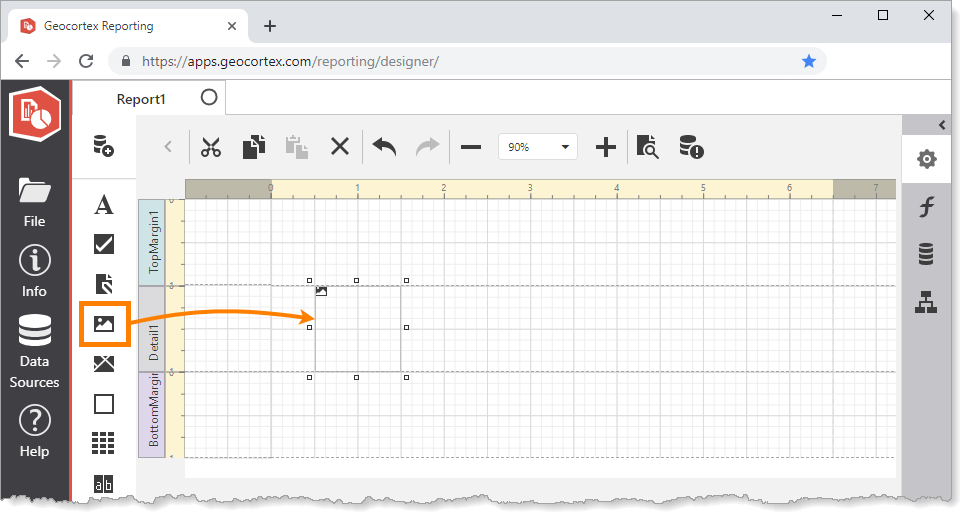
Task: Collapse the right properties panel
Action: tap(942, 125)
